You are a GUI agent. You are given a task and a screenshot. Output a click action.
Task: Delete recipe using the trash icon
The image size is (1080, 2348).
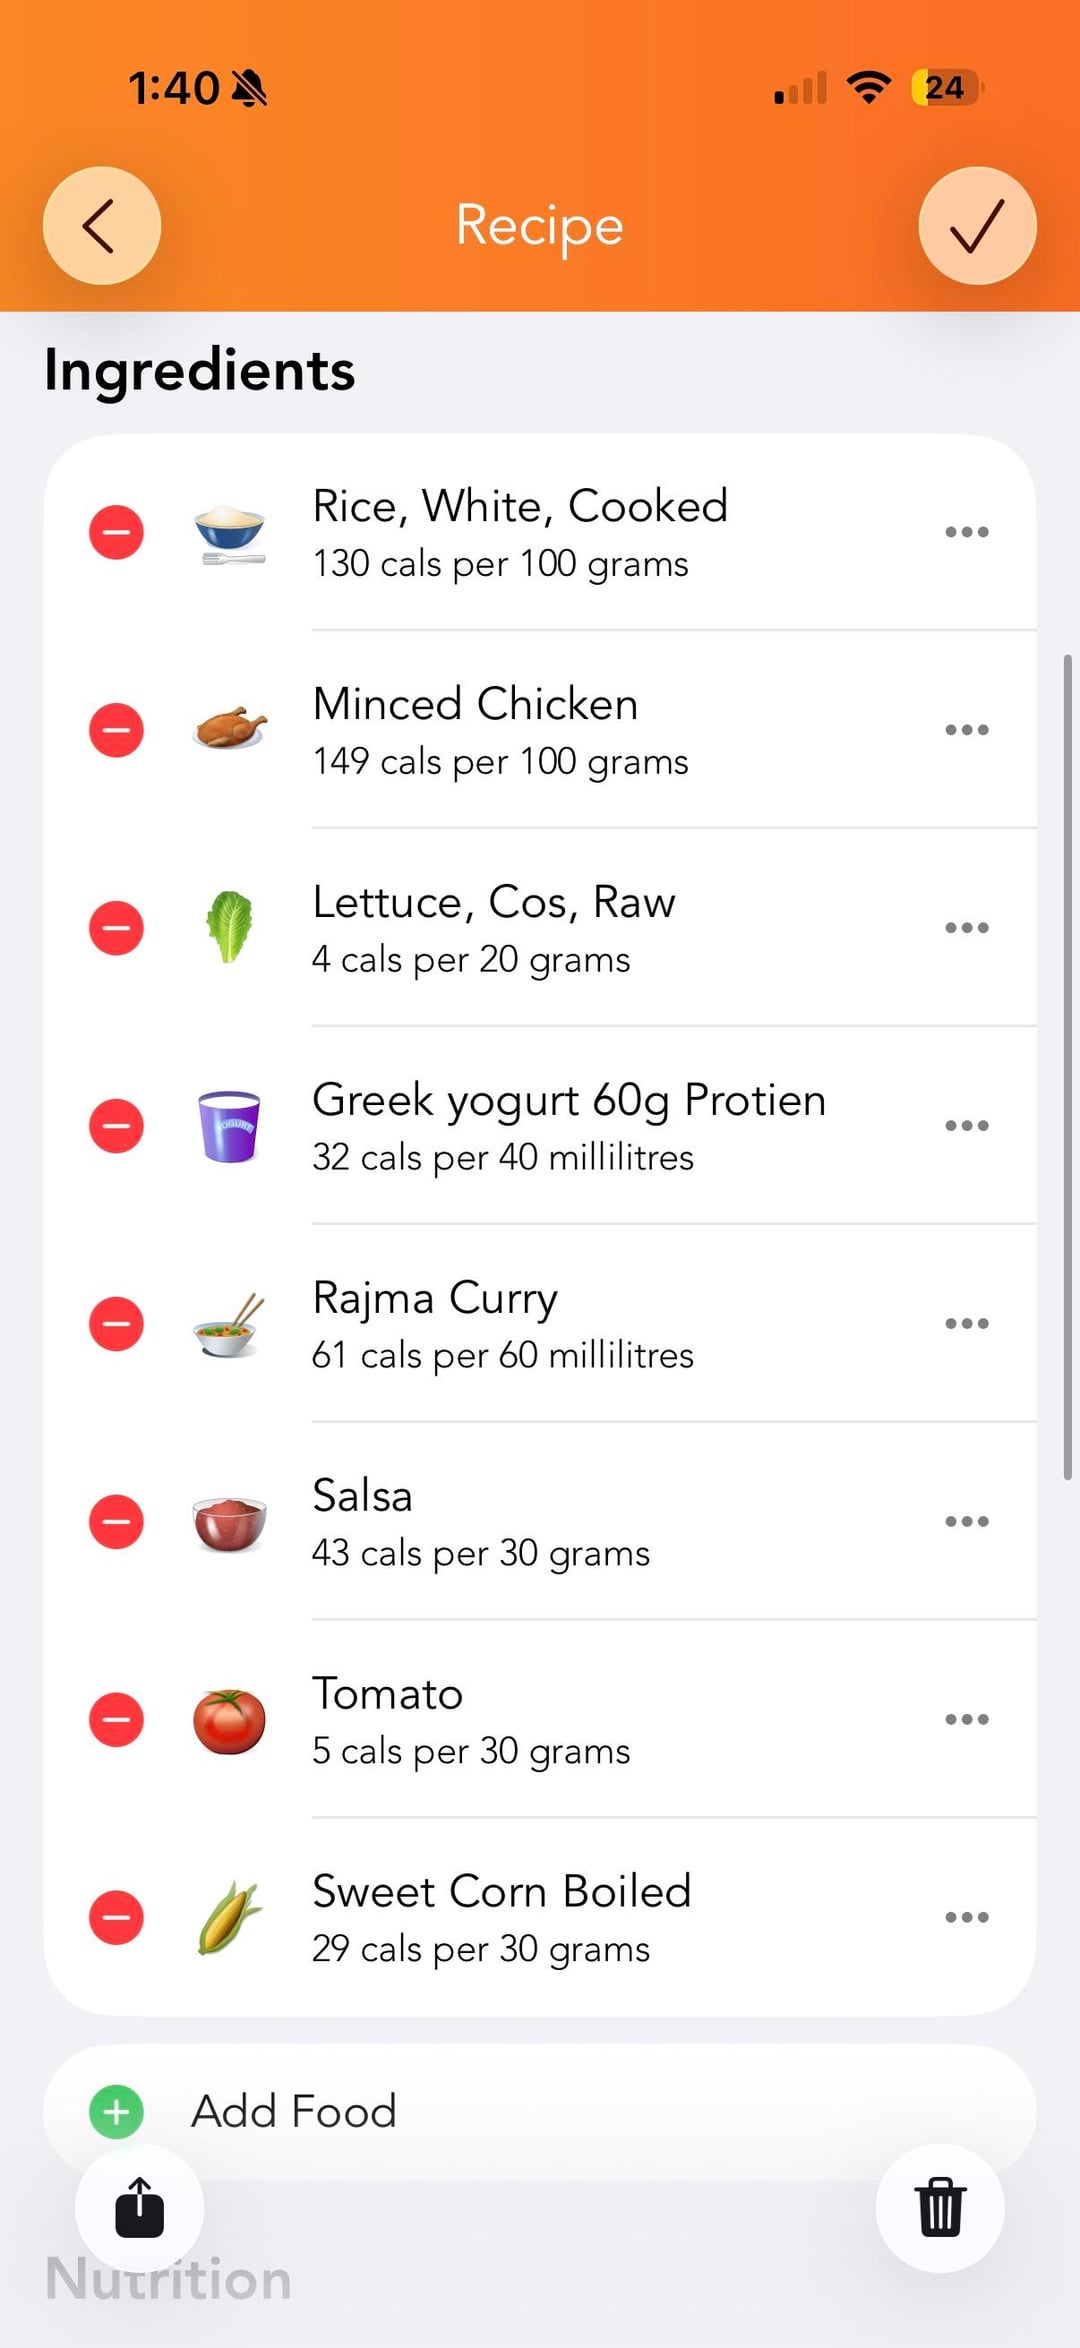(x=940, y=2207)
